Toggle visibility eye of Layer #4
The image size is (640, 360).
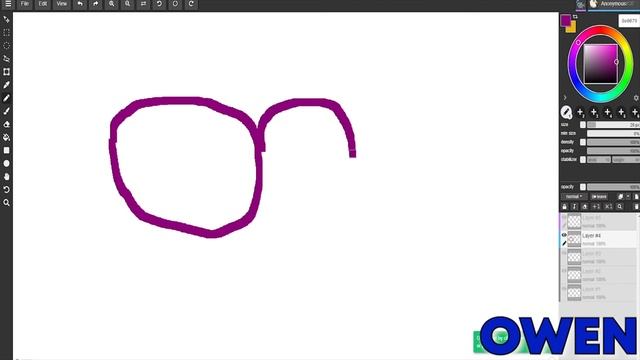(x=564, y=235)
